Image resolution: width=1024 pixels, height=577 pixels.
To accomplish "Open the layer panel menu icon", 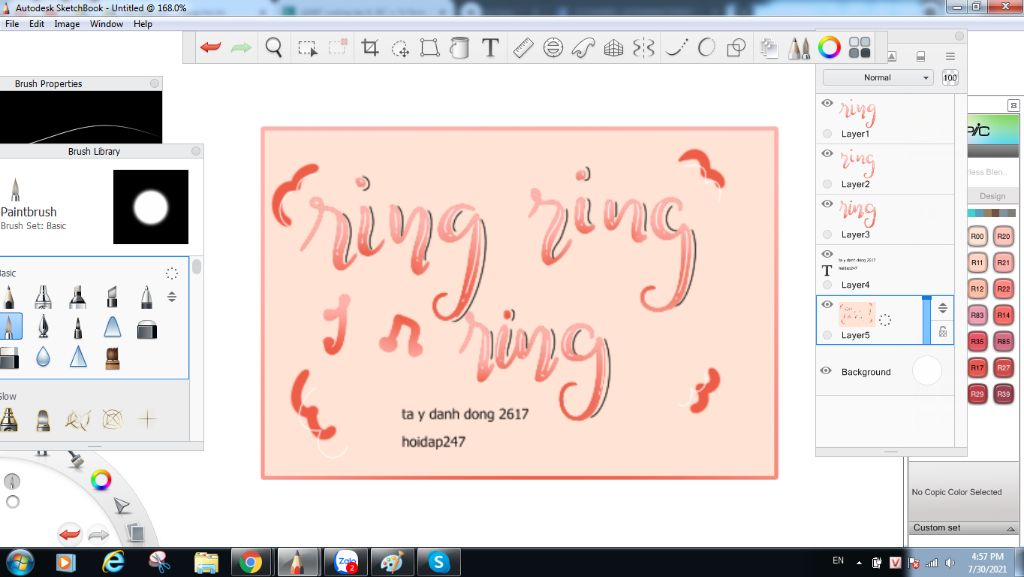I will pos(950,56).
